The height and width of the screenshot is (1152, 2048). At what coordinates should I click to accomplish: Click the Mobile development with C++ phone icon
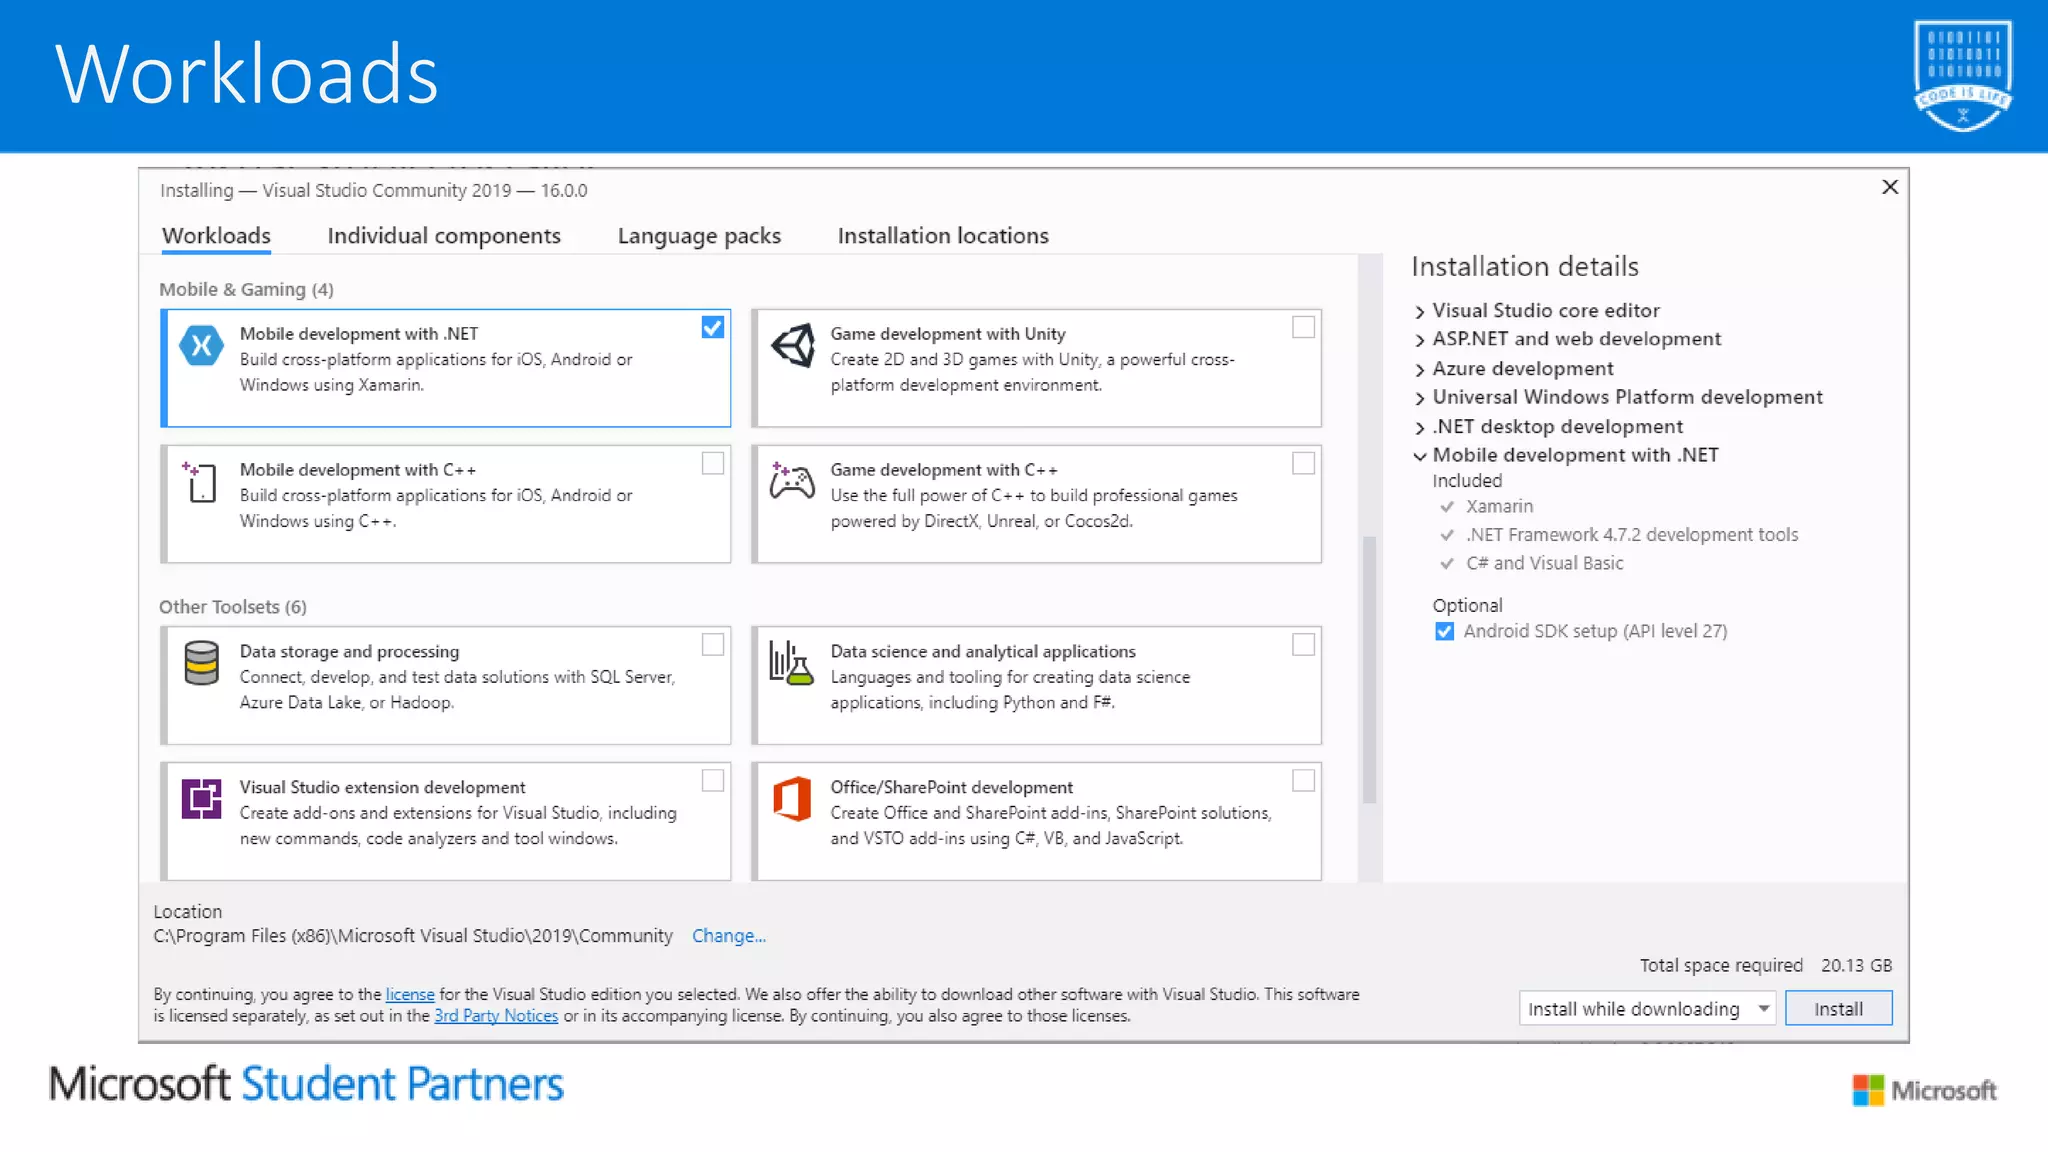pos(201,482)
